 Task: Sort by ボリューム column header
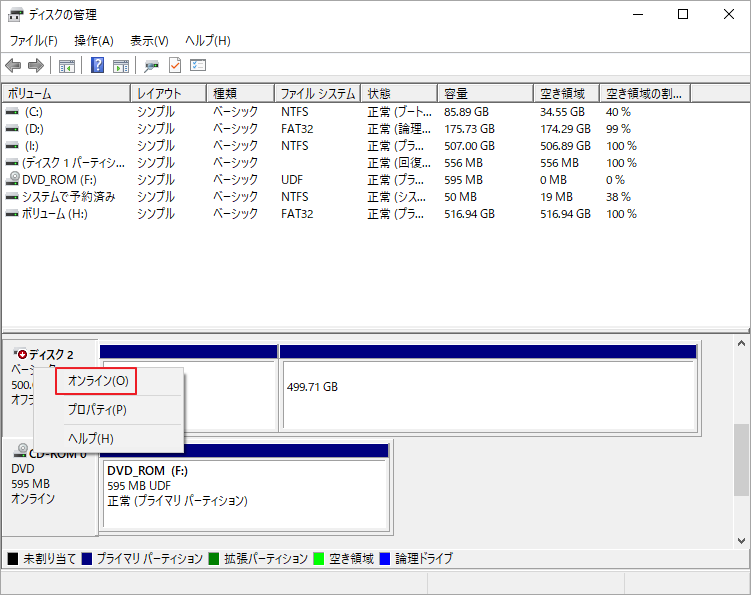pyautogui.click(x=66, y=93)
